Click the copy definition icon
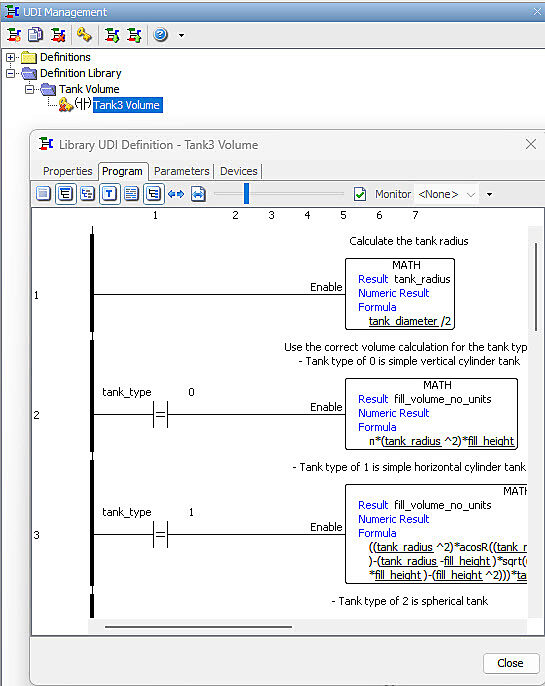Image resolution: width=545 pixels, height=686 pixels. [x=35, y=35]
